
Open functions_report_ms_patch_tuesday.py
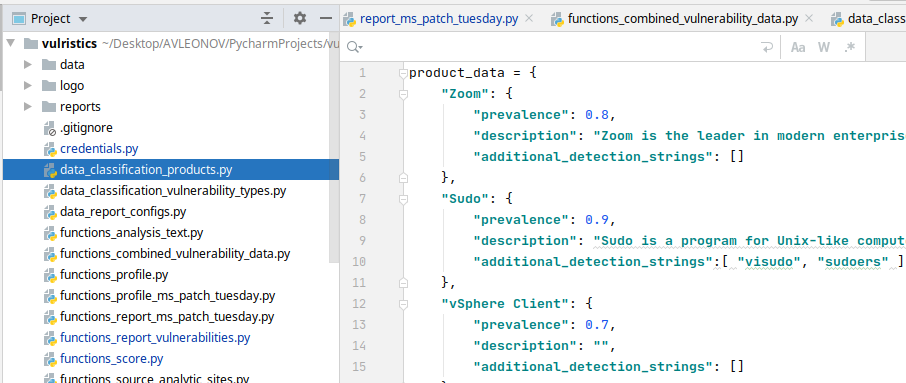pyautogui.click(x=166, y=317)
